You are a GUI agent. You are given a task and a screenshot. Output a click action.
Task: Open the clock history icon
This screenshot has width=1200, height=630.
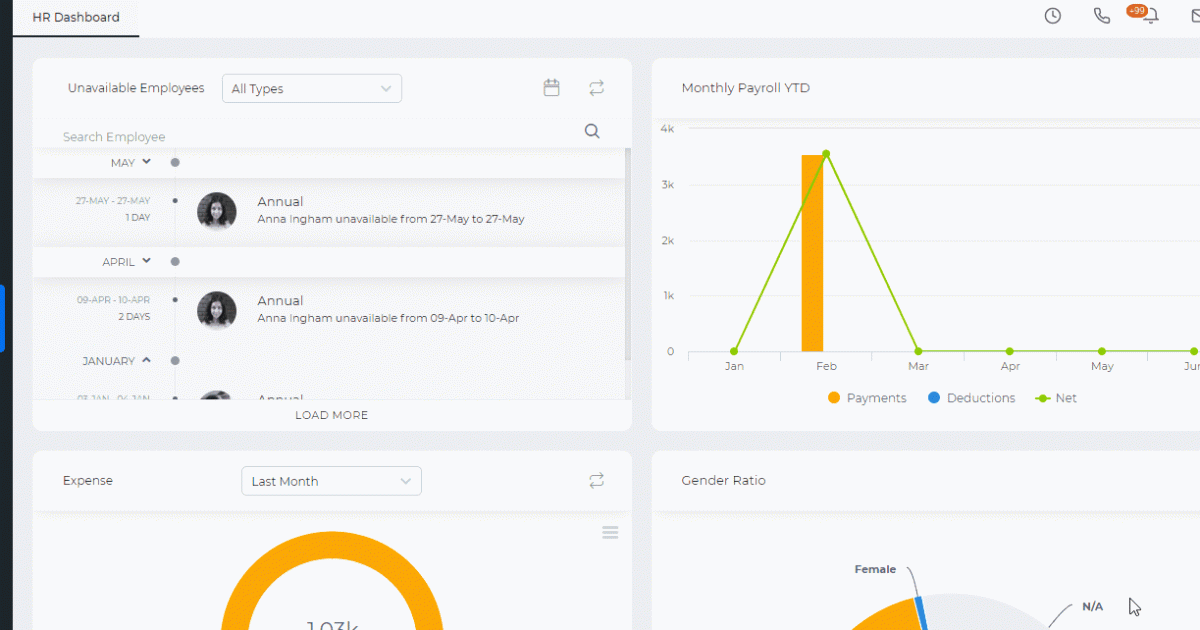[1052, 16]
